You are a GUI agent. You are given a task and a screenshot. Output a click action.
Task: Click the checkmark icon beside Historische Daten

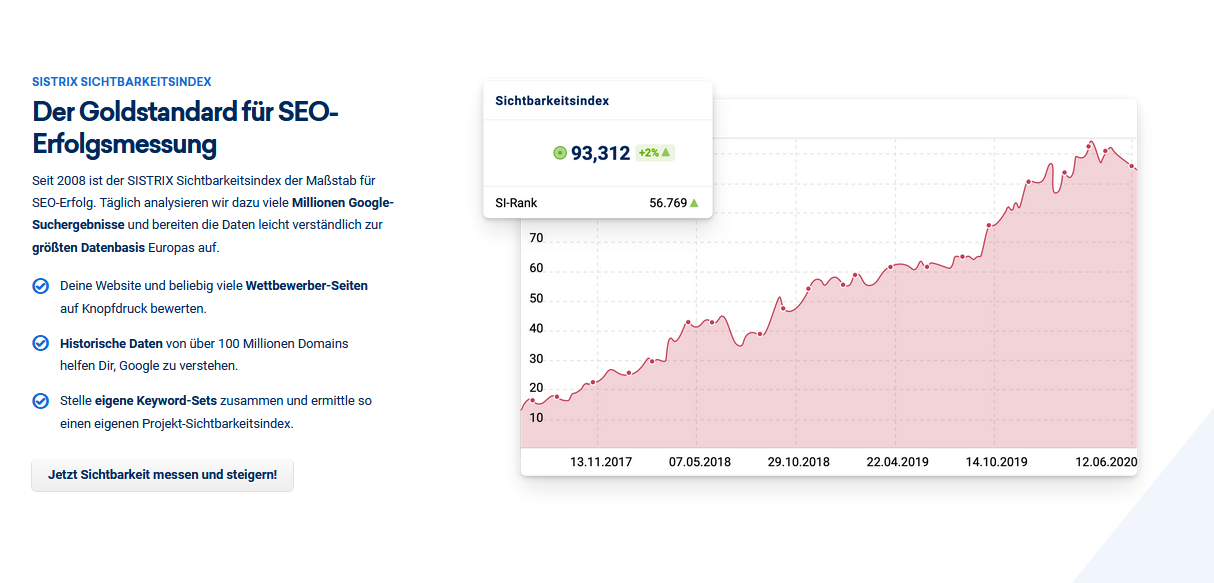click(41, 343)
